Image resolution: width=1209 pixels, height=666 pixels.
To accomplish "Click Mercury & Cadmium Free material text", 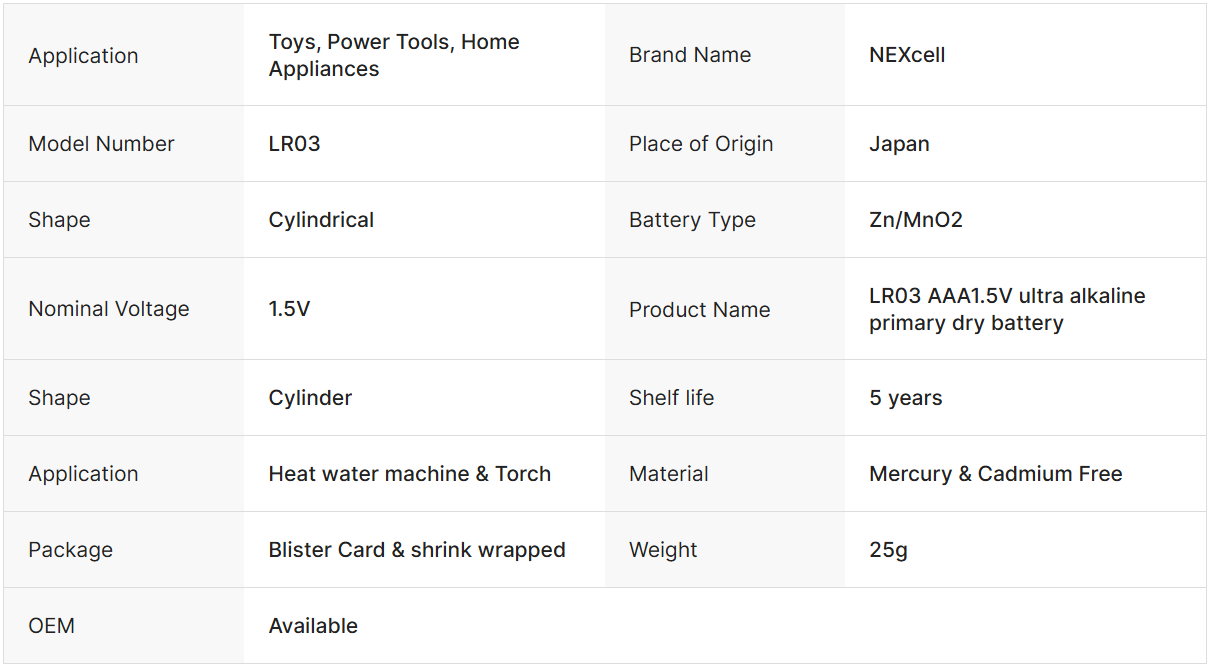I will click(x=995, y=474).
